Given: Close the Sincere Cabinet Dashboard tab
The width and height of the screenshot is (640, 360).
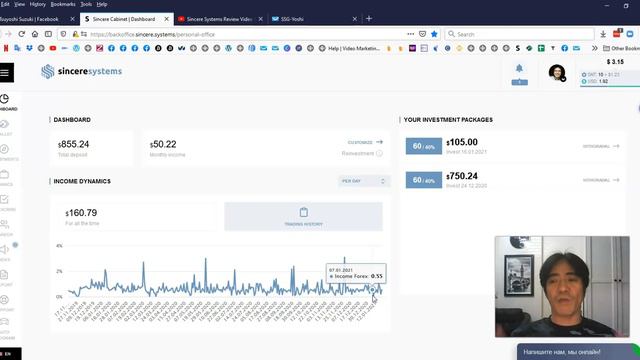Looking at the screenshot, I should click(x=167, y=19).
